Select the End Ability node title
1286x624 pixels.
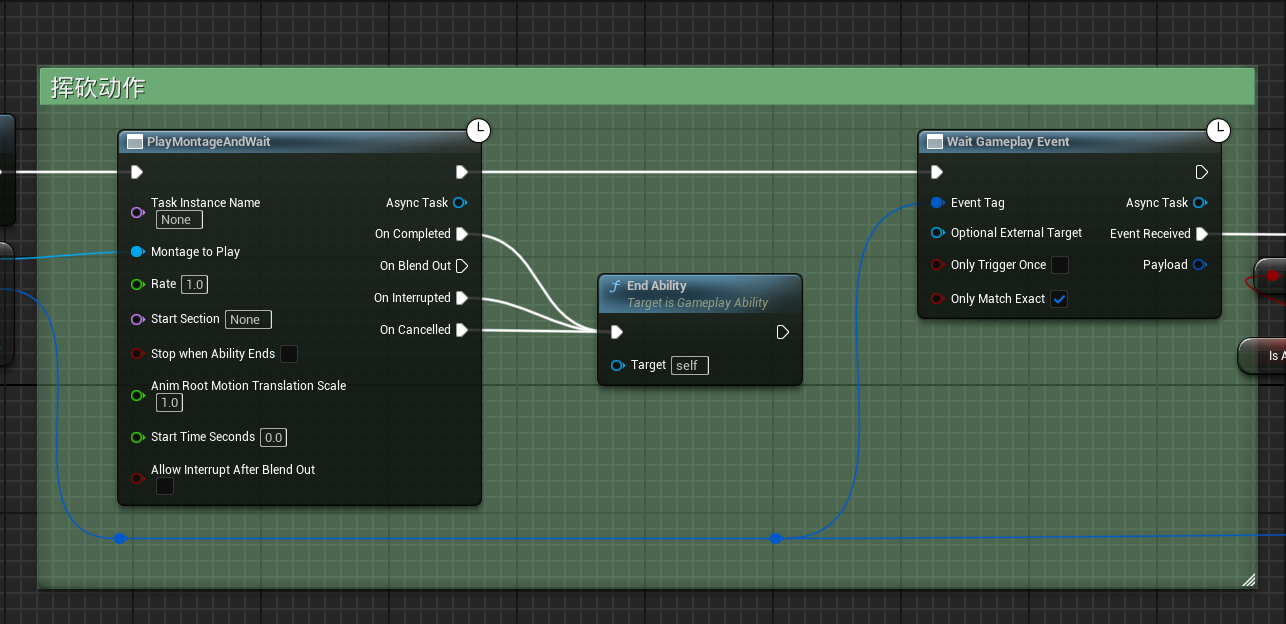pyautogui.click(x=656, y=286)
